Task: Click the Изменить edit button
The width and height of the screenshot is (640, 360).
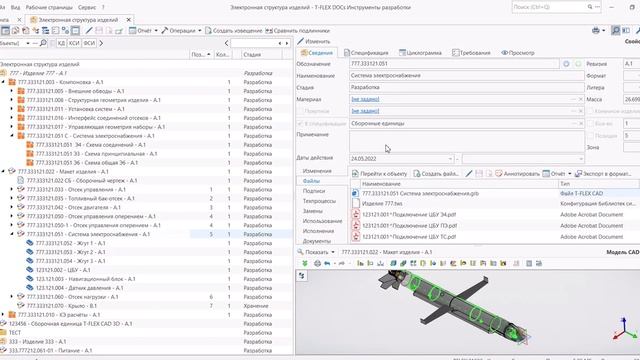Action: (x=314, y=41)
